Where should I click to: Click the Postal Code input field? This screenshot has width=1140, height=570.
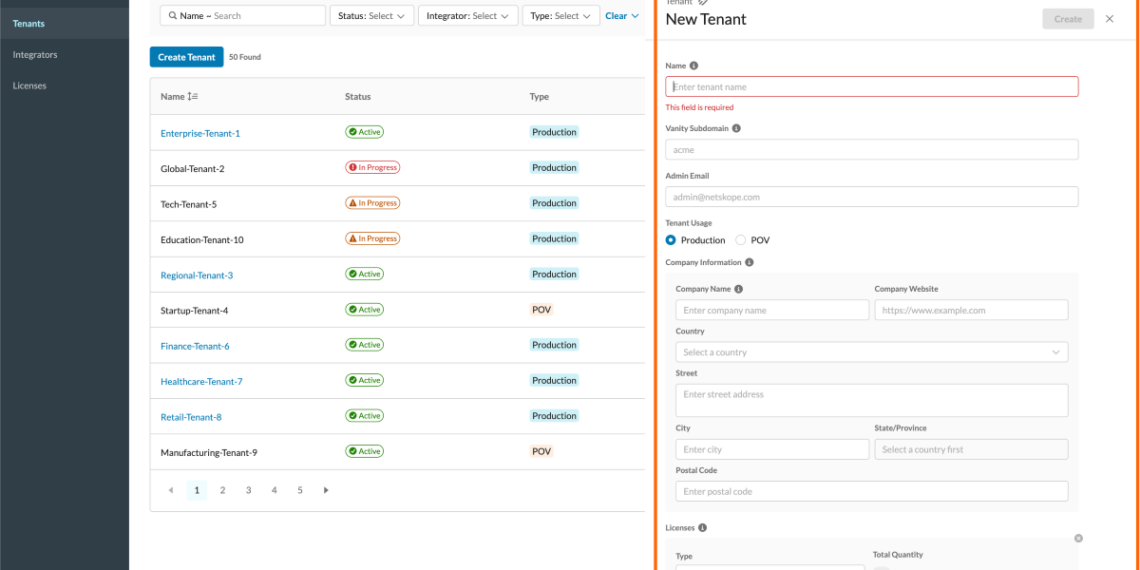(872, 491)
